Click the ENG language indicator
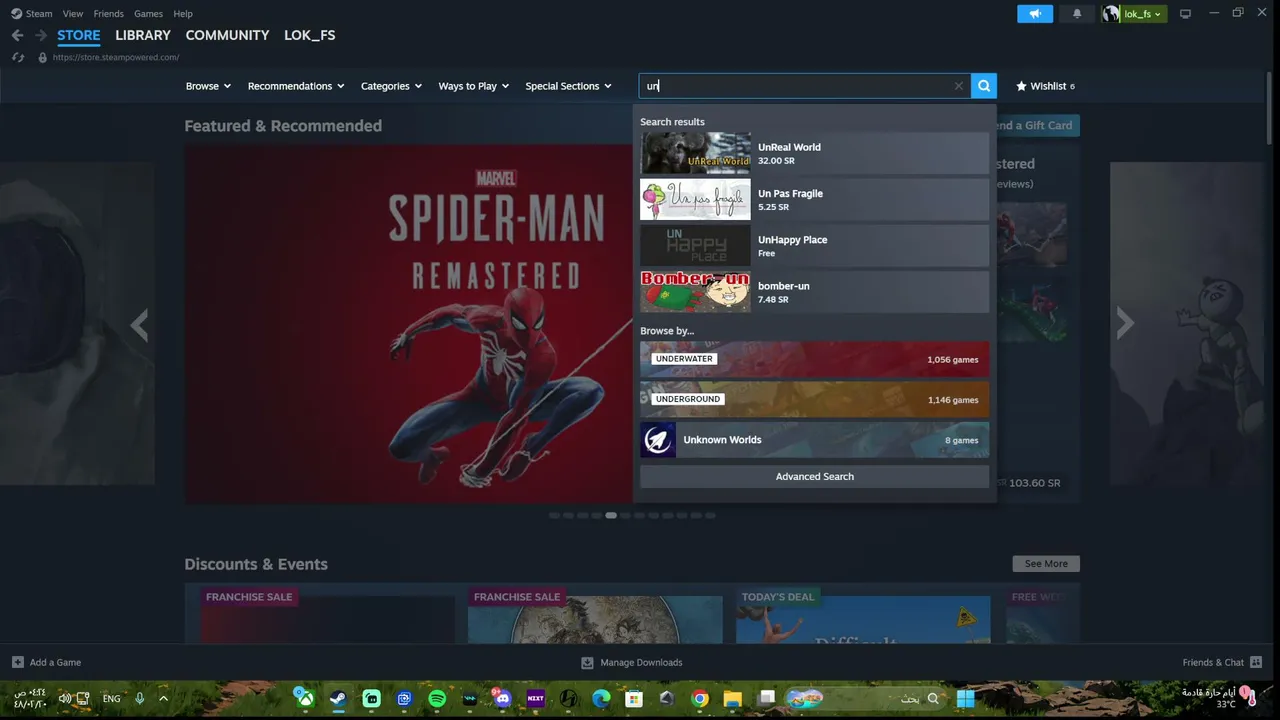The image size is (1280, 720). [112, 699]
